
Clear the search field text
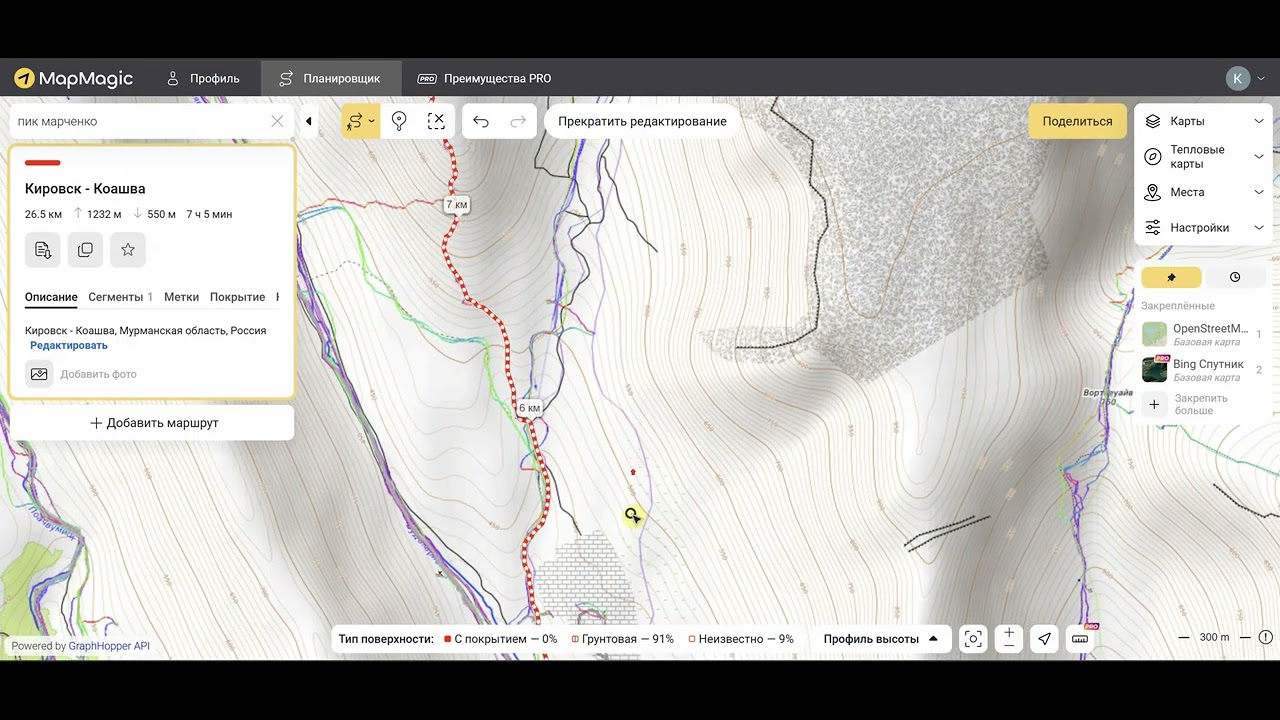(x=277, y=121)
